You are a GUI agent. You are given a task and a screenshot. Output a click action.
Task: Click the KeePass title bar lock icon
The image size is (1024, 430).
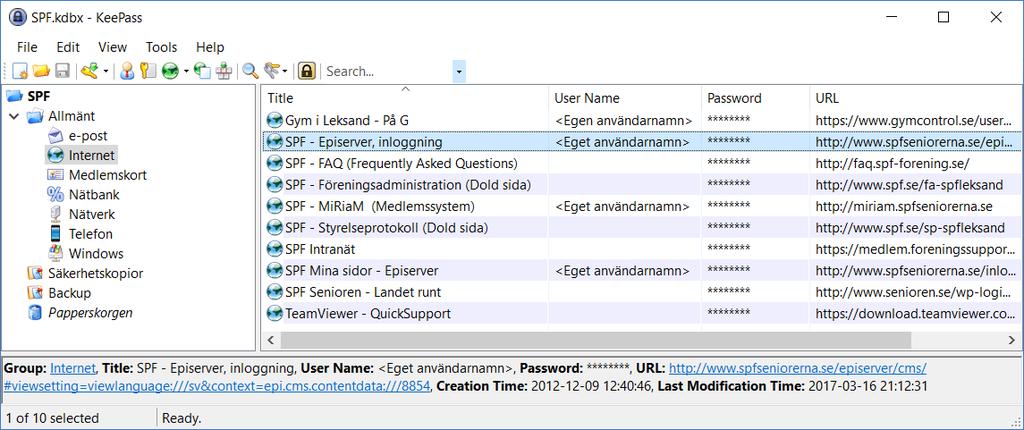coord(18,18)
